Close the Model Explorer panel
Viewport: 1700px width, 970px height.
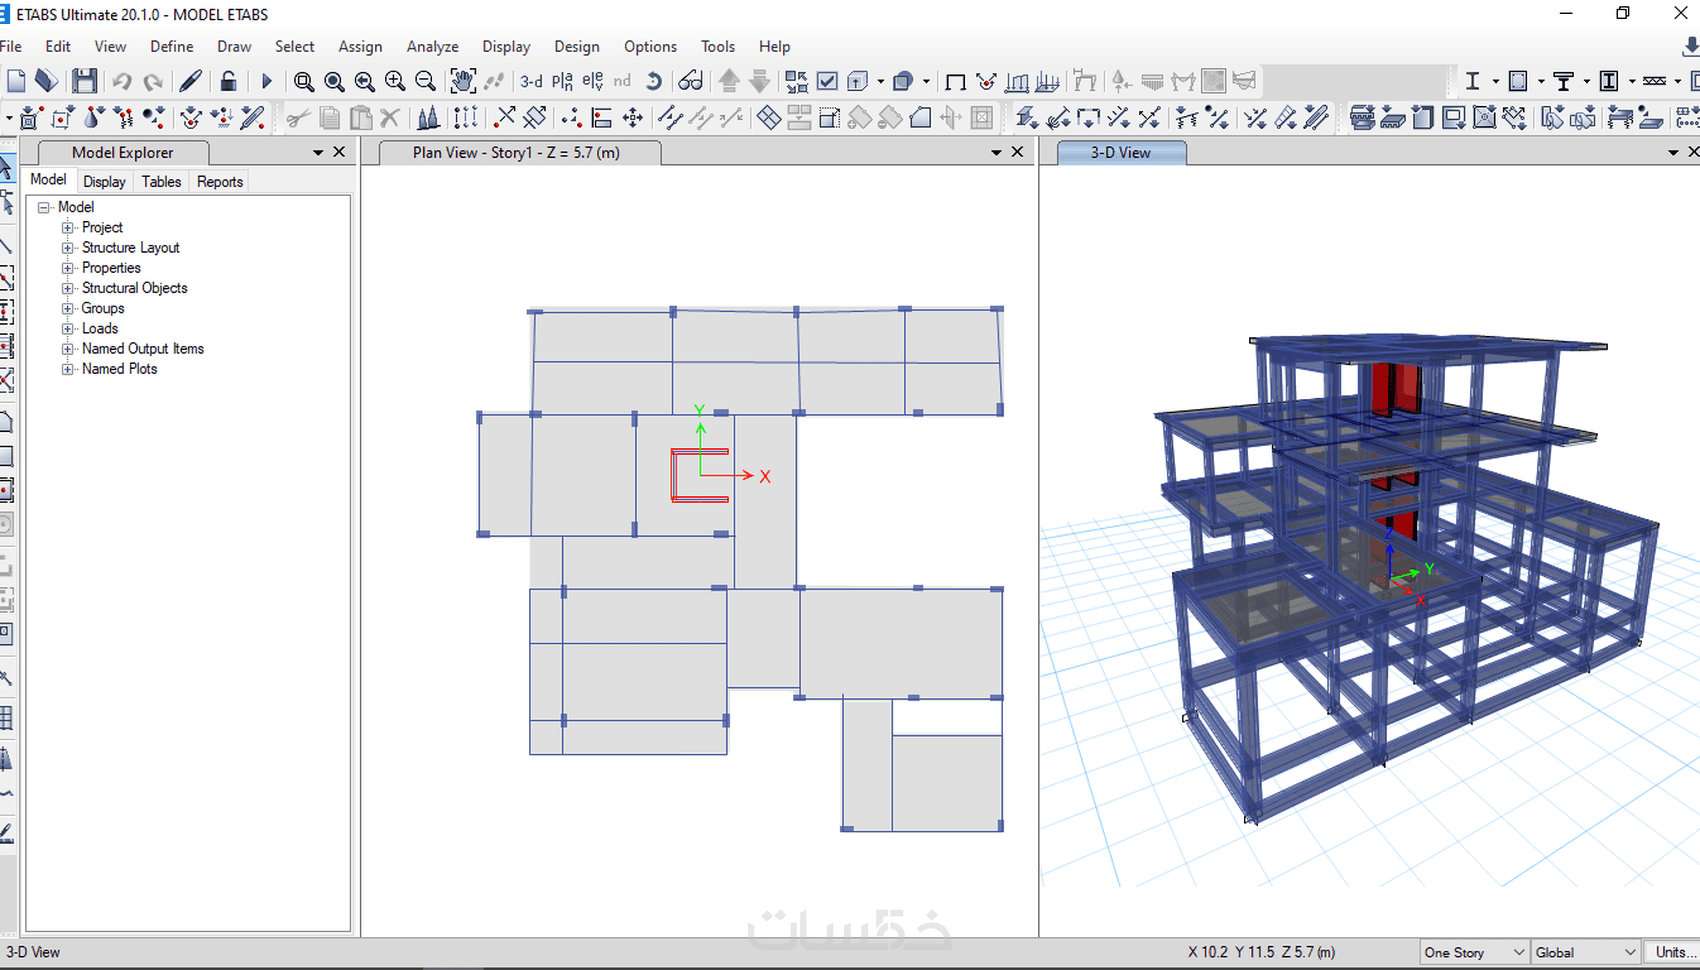coord(339,152)
